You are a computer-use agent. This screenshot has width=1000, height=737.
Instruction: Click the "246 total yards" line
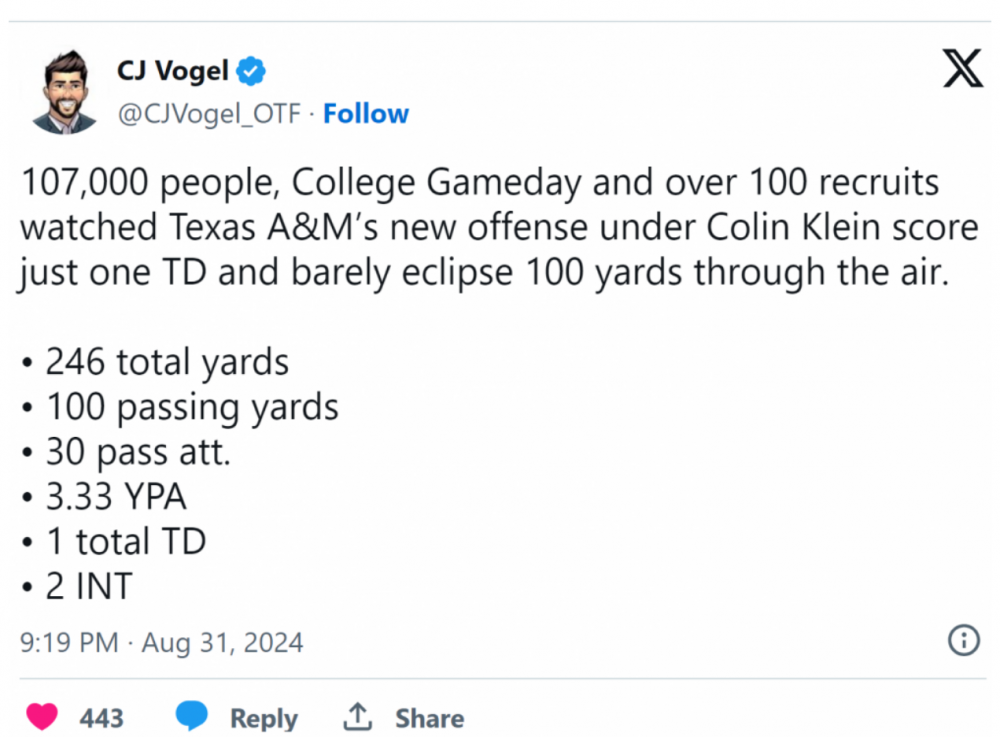click(166, 362)
